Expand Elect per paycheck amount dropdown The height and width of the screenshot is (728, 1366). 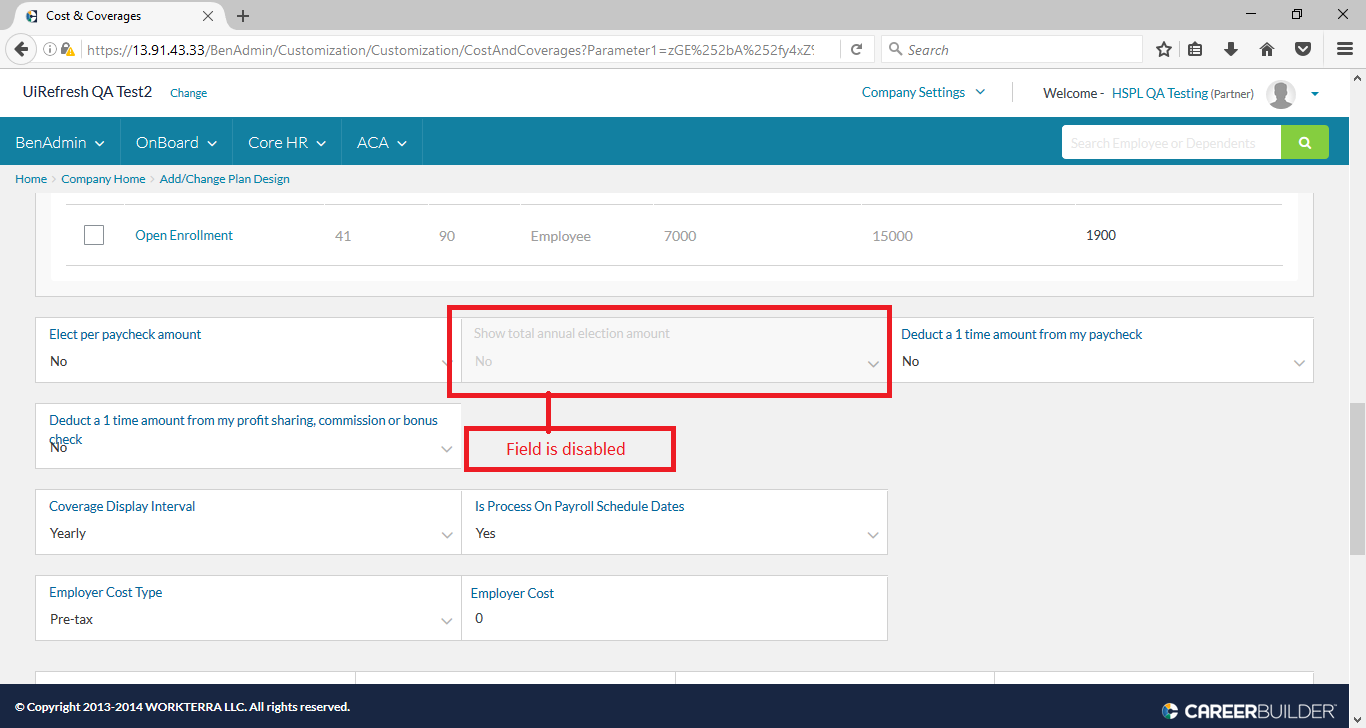click(247, 361)
